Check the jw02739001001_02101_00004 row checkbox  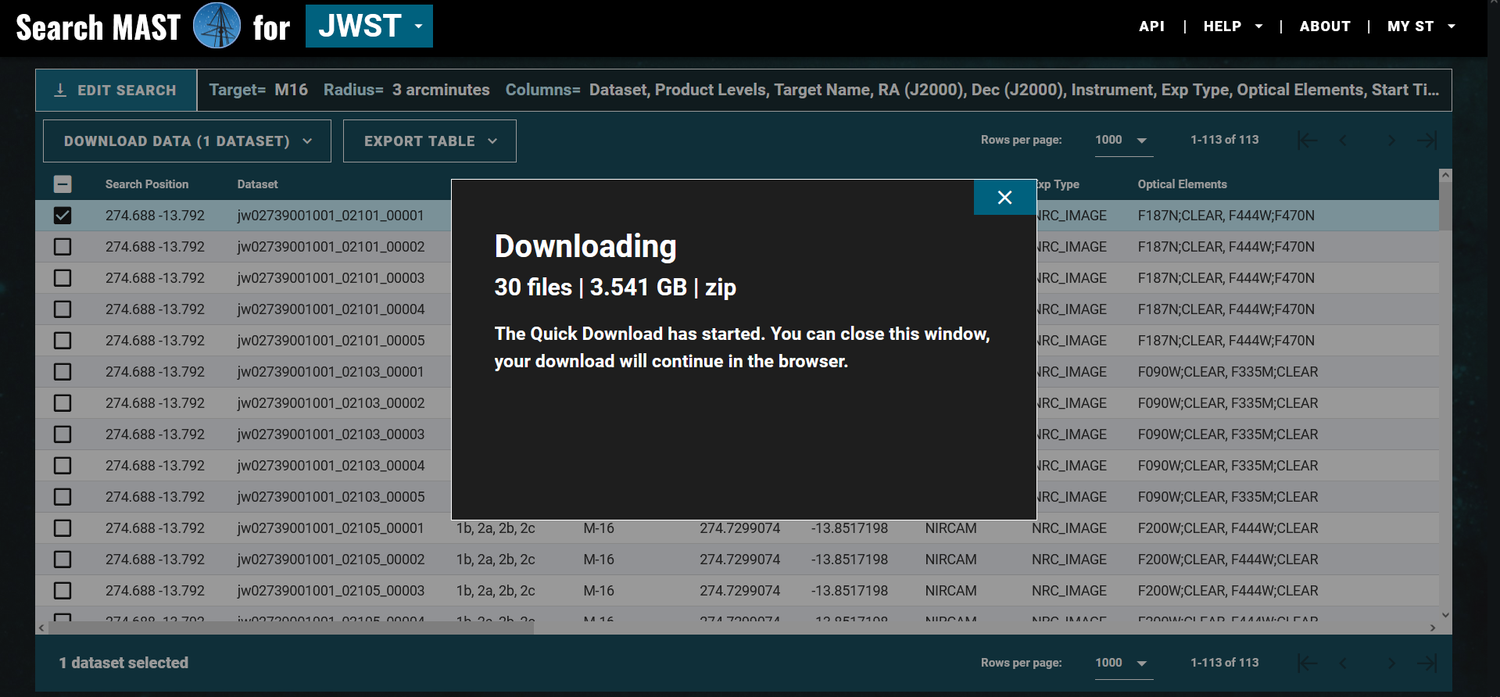click(x=62, y=309)
